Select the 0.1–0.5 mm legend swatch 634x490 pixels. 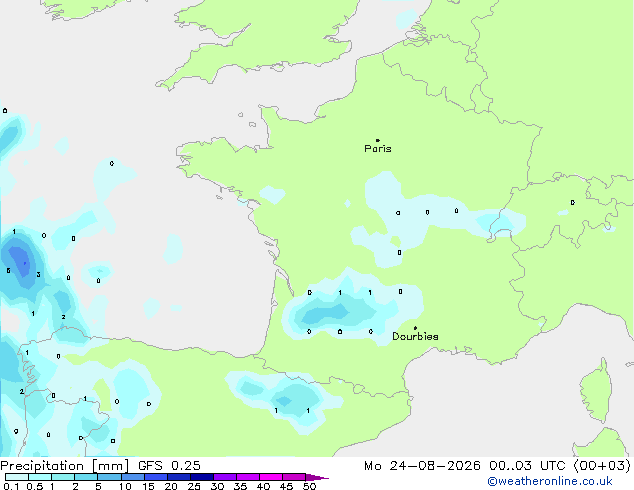coord(17,477)
